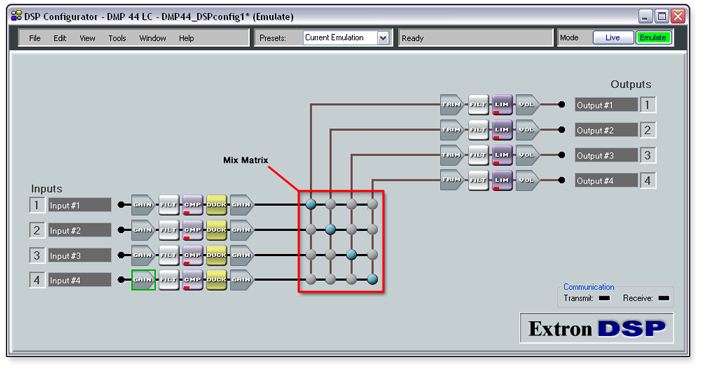Open the FILT block on Input #1
This screenshot has height=370, width=706.
pyautogui.click(x=169, y=205)
